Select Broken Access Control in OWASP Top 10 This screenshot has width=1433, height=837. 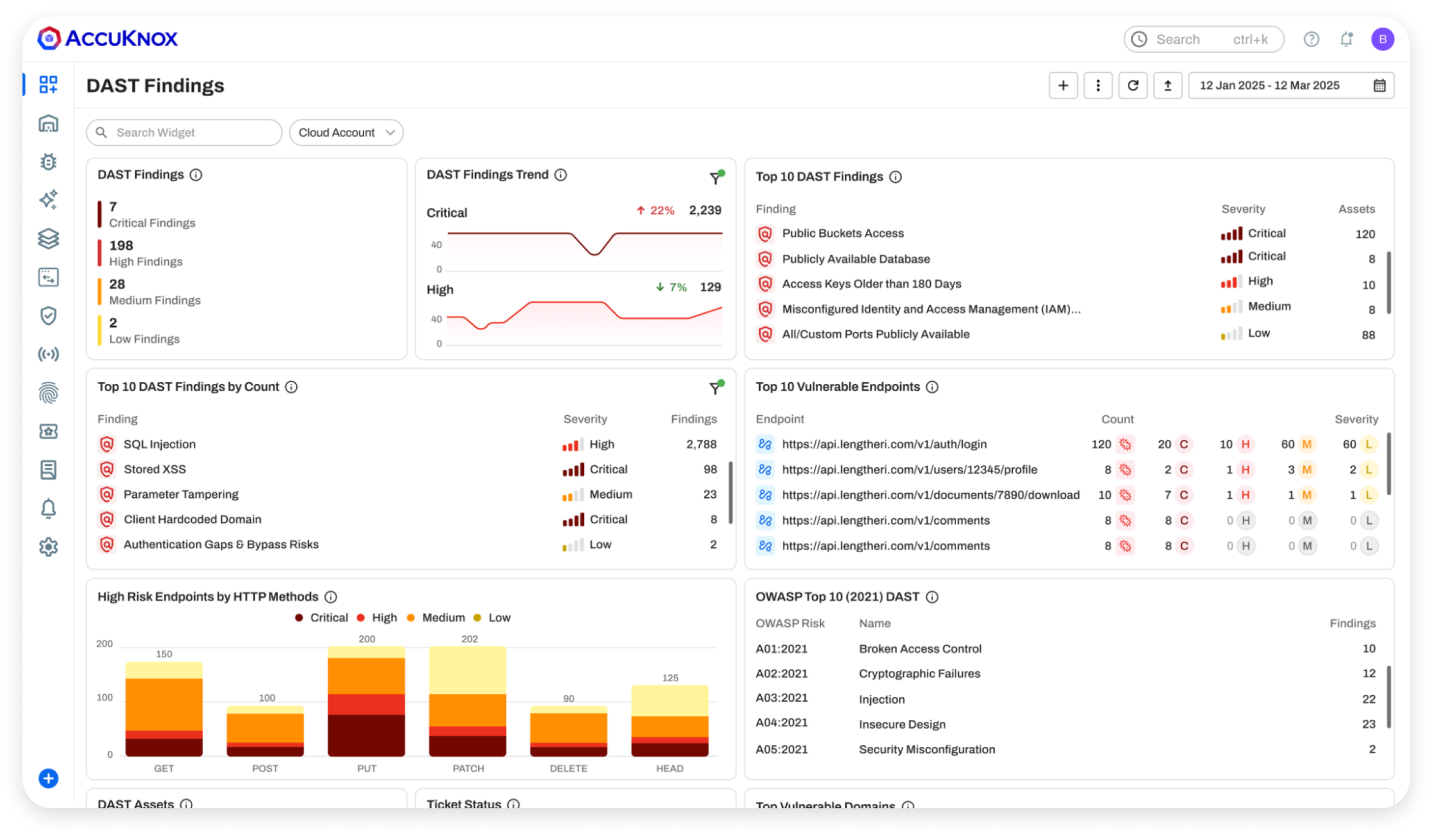[x=920, y=648]
